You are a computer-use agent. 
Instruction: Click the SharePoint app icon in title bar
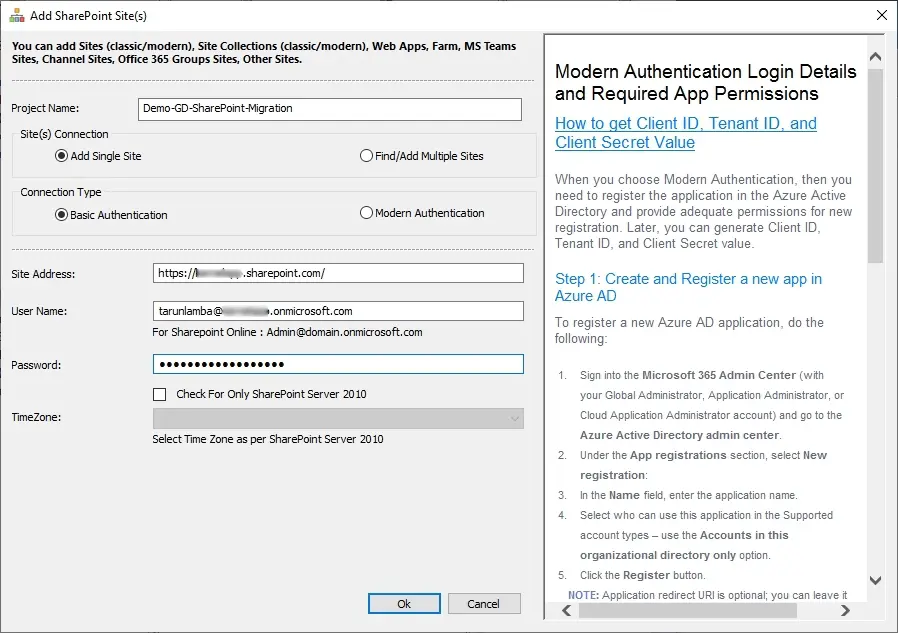tap(17, 15)
